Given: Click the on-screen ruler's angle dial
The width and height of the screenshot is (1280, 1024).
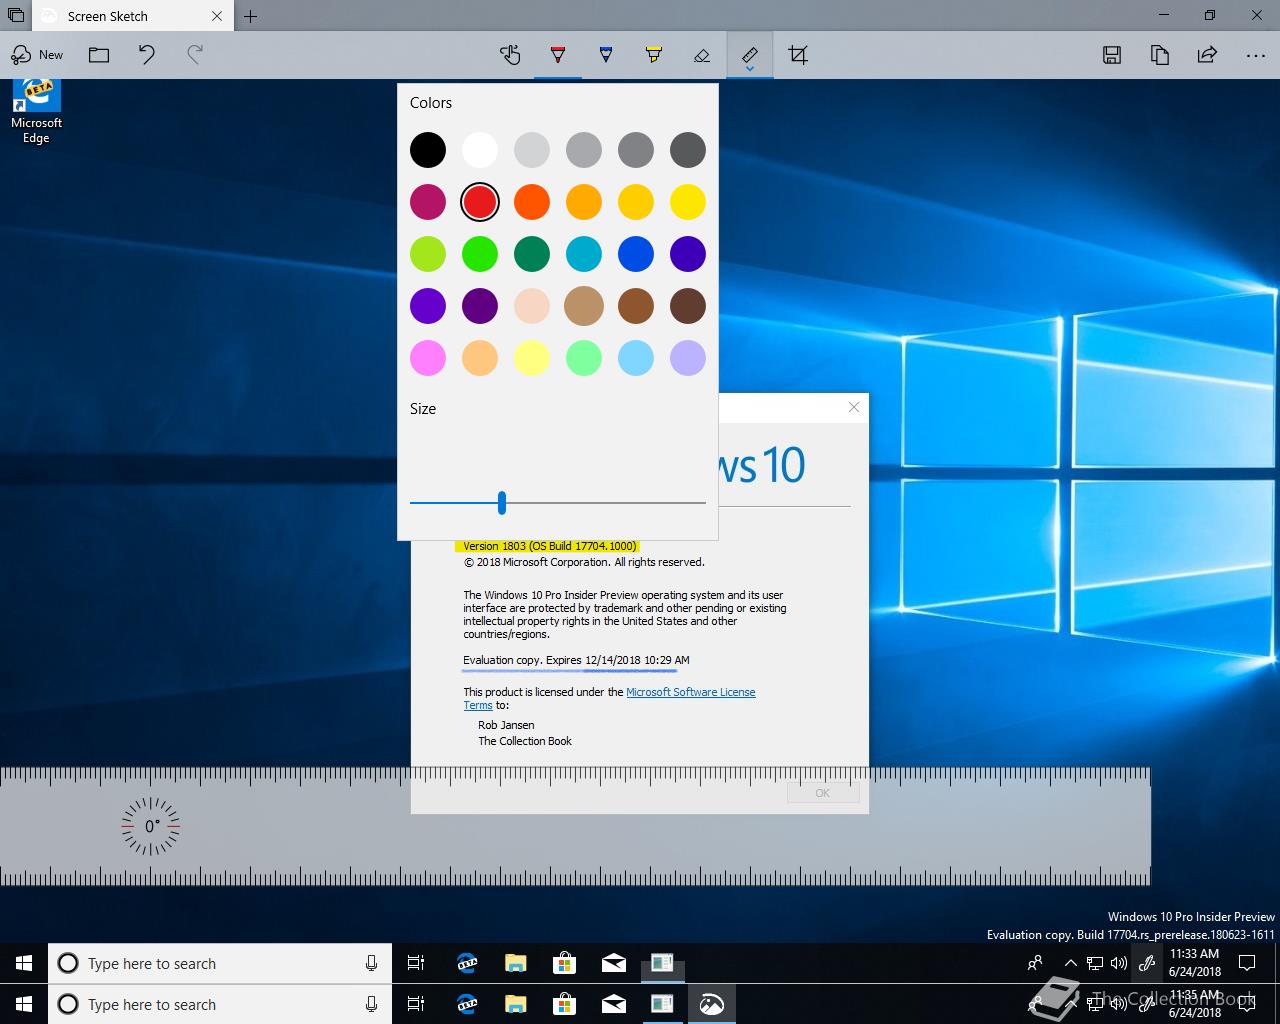Looking at the screenshot, I should point(151,826).
